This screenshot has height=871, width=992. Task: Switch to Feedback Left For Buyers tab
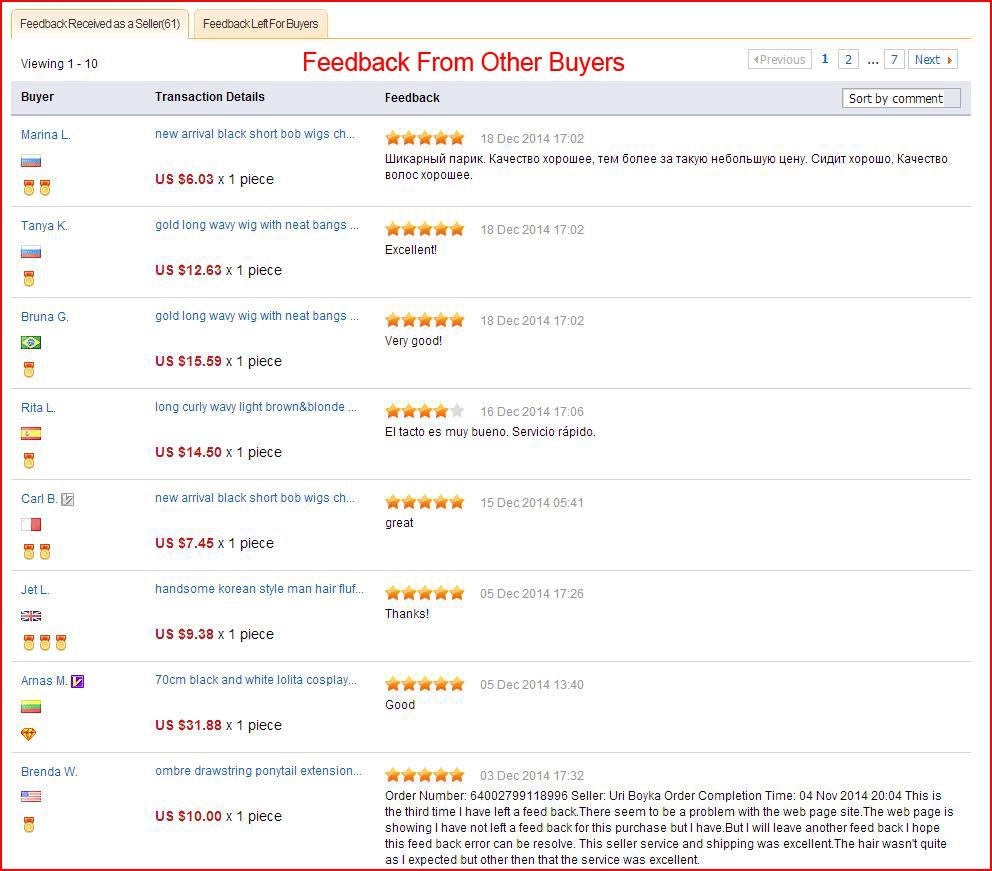pyautogui.click(x=260, y=24)
